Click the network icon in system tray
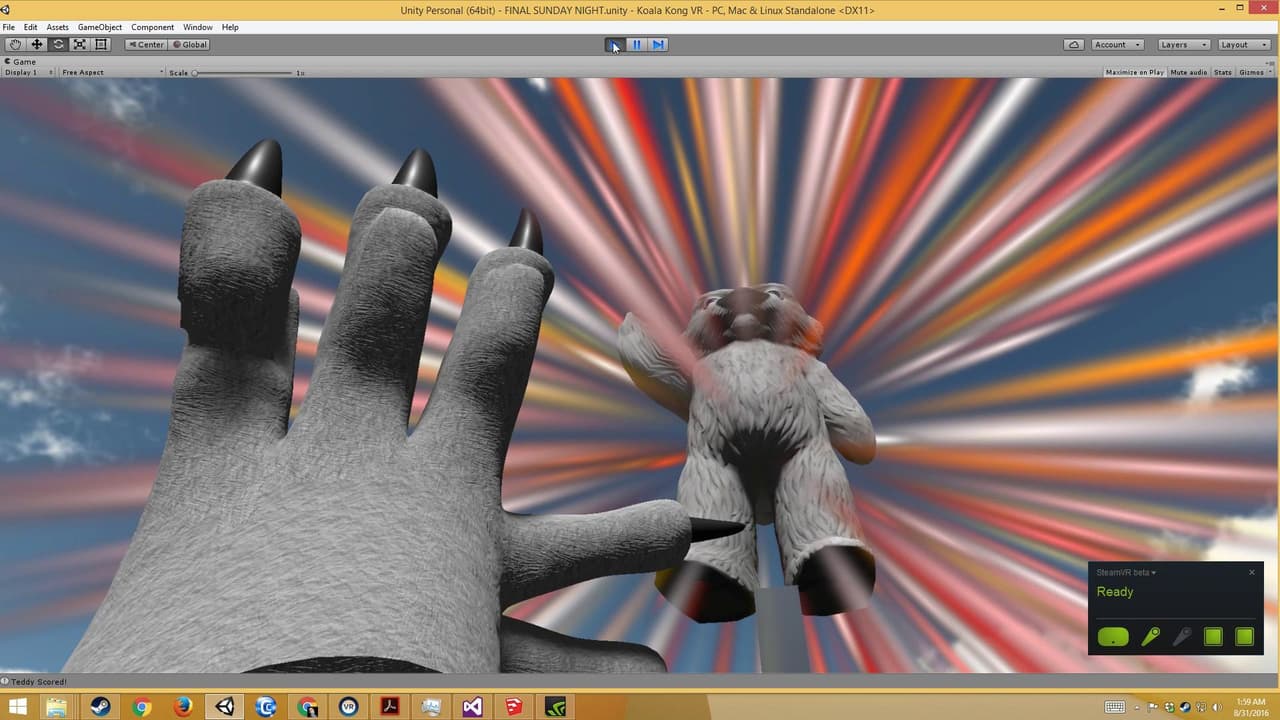Viewport: 1280px width, 720px height. tap(1201, 707)
